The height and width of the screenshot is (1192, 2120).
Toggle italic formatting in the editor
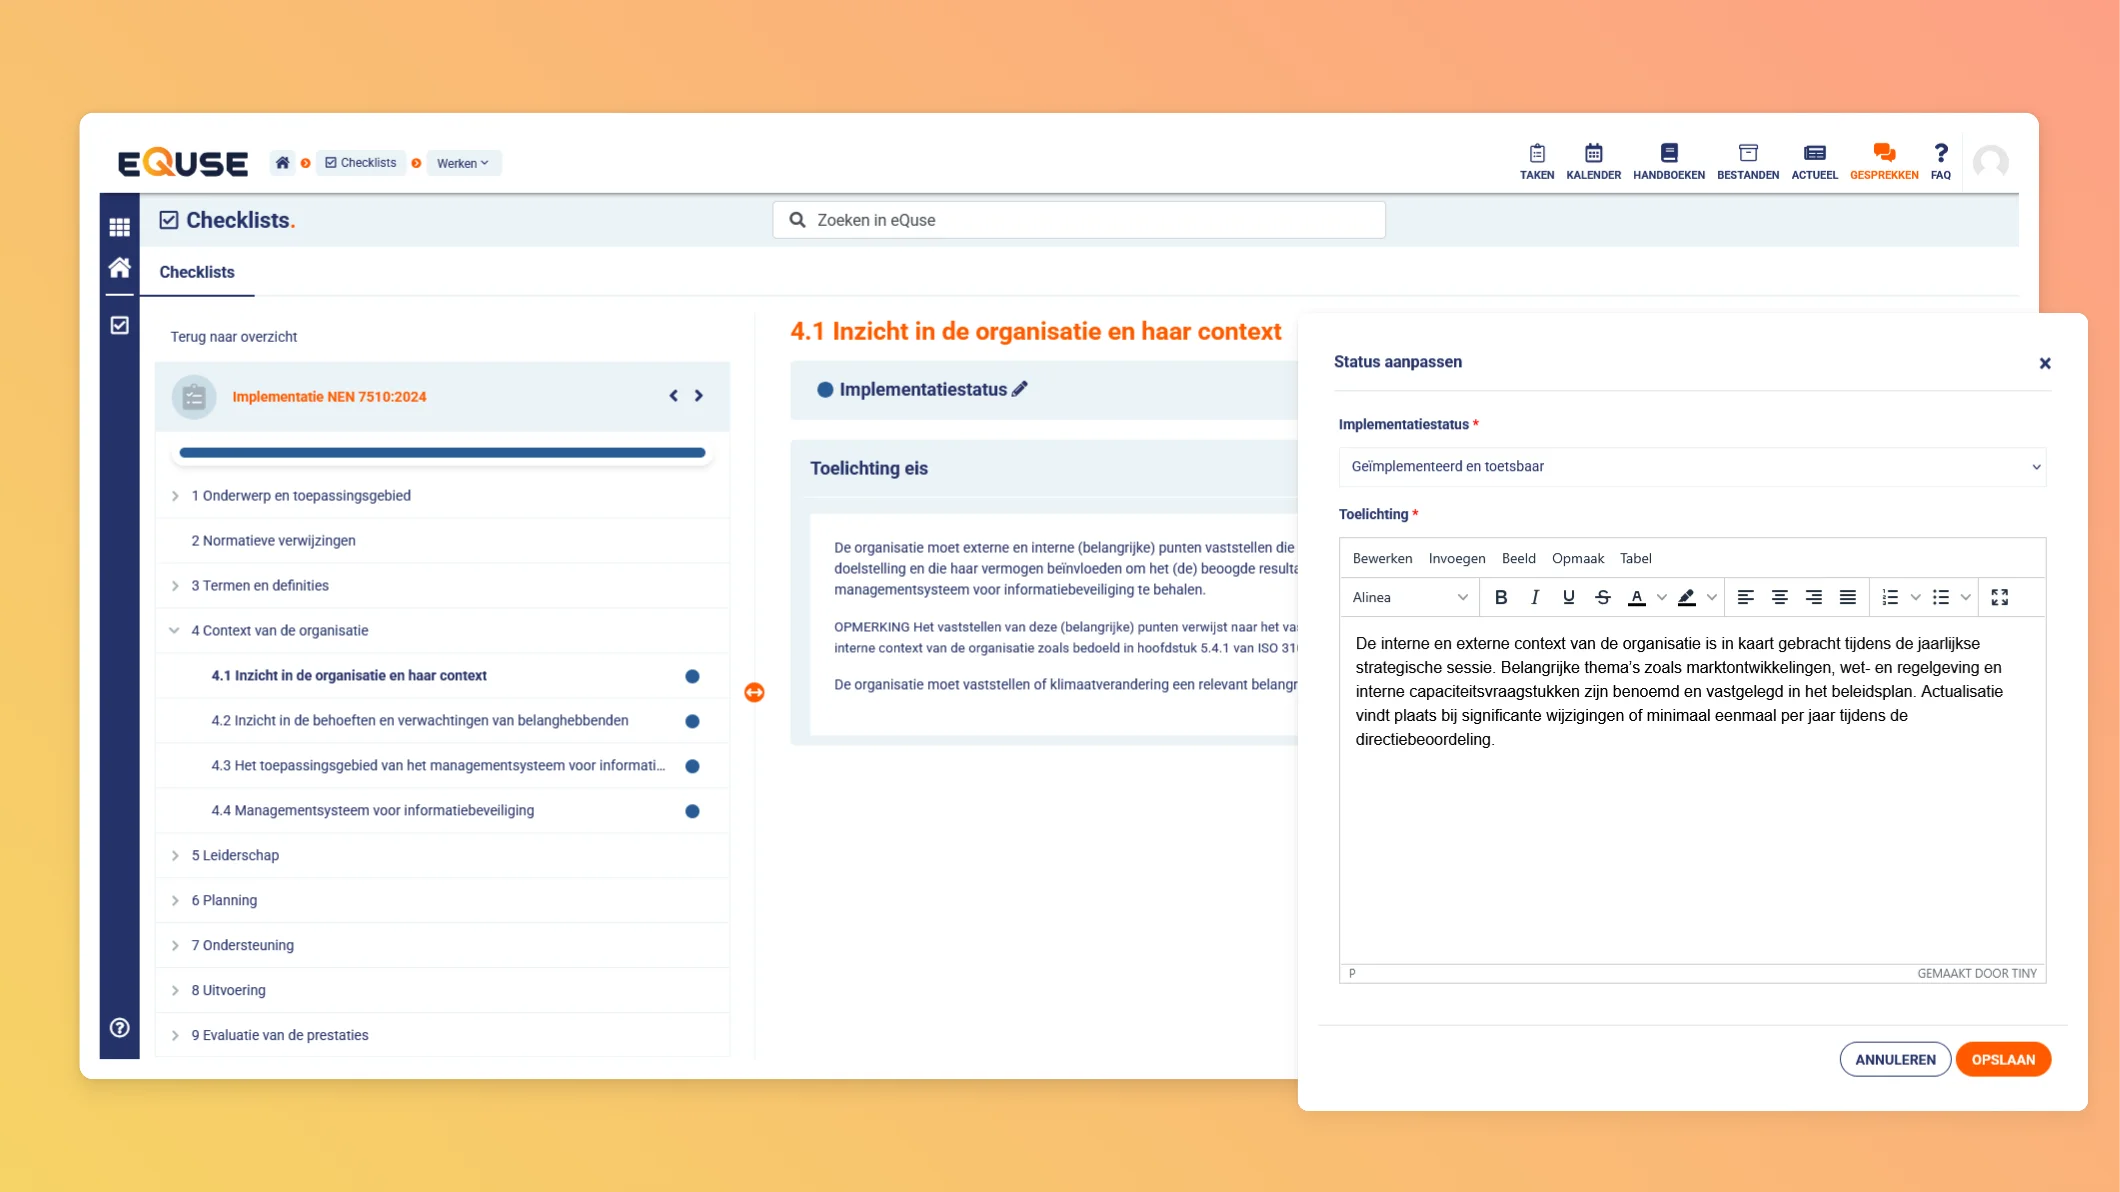(x=1534, y=597)
